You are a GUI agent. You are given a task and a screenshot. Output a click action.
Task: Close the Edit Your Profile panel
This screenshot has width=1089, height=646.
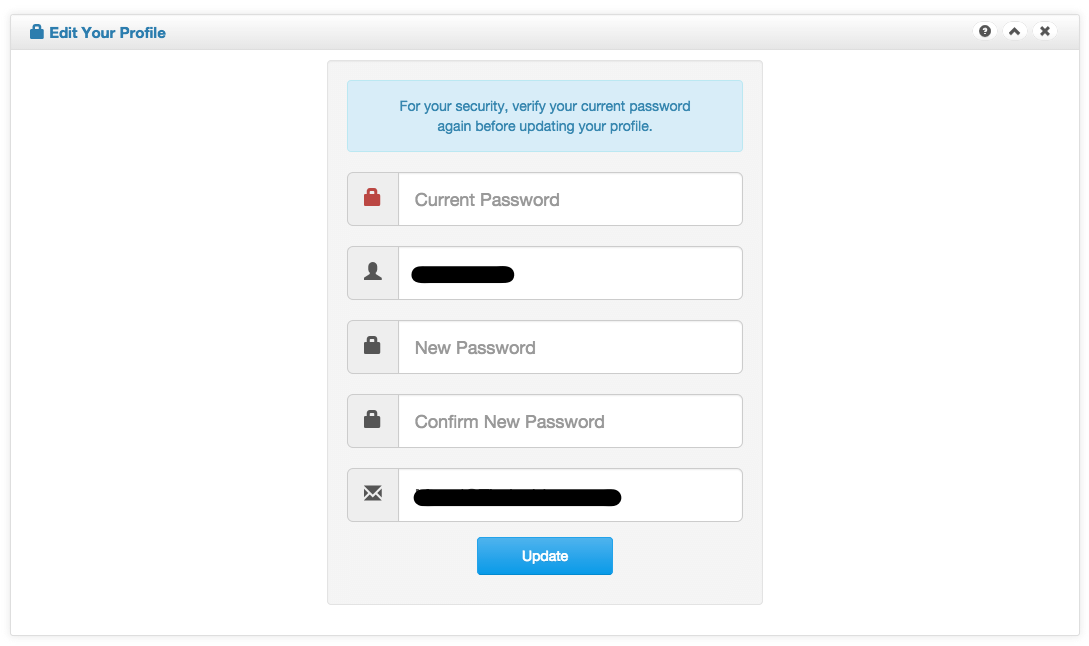pos(1045,31)
